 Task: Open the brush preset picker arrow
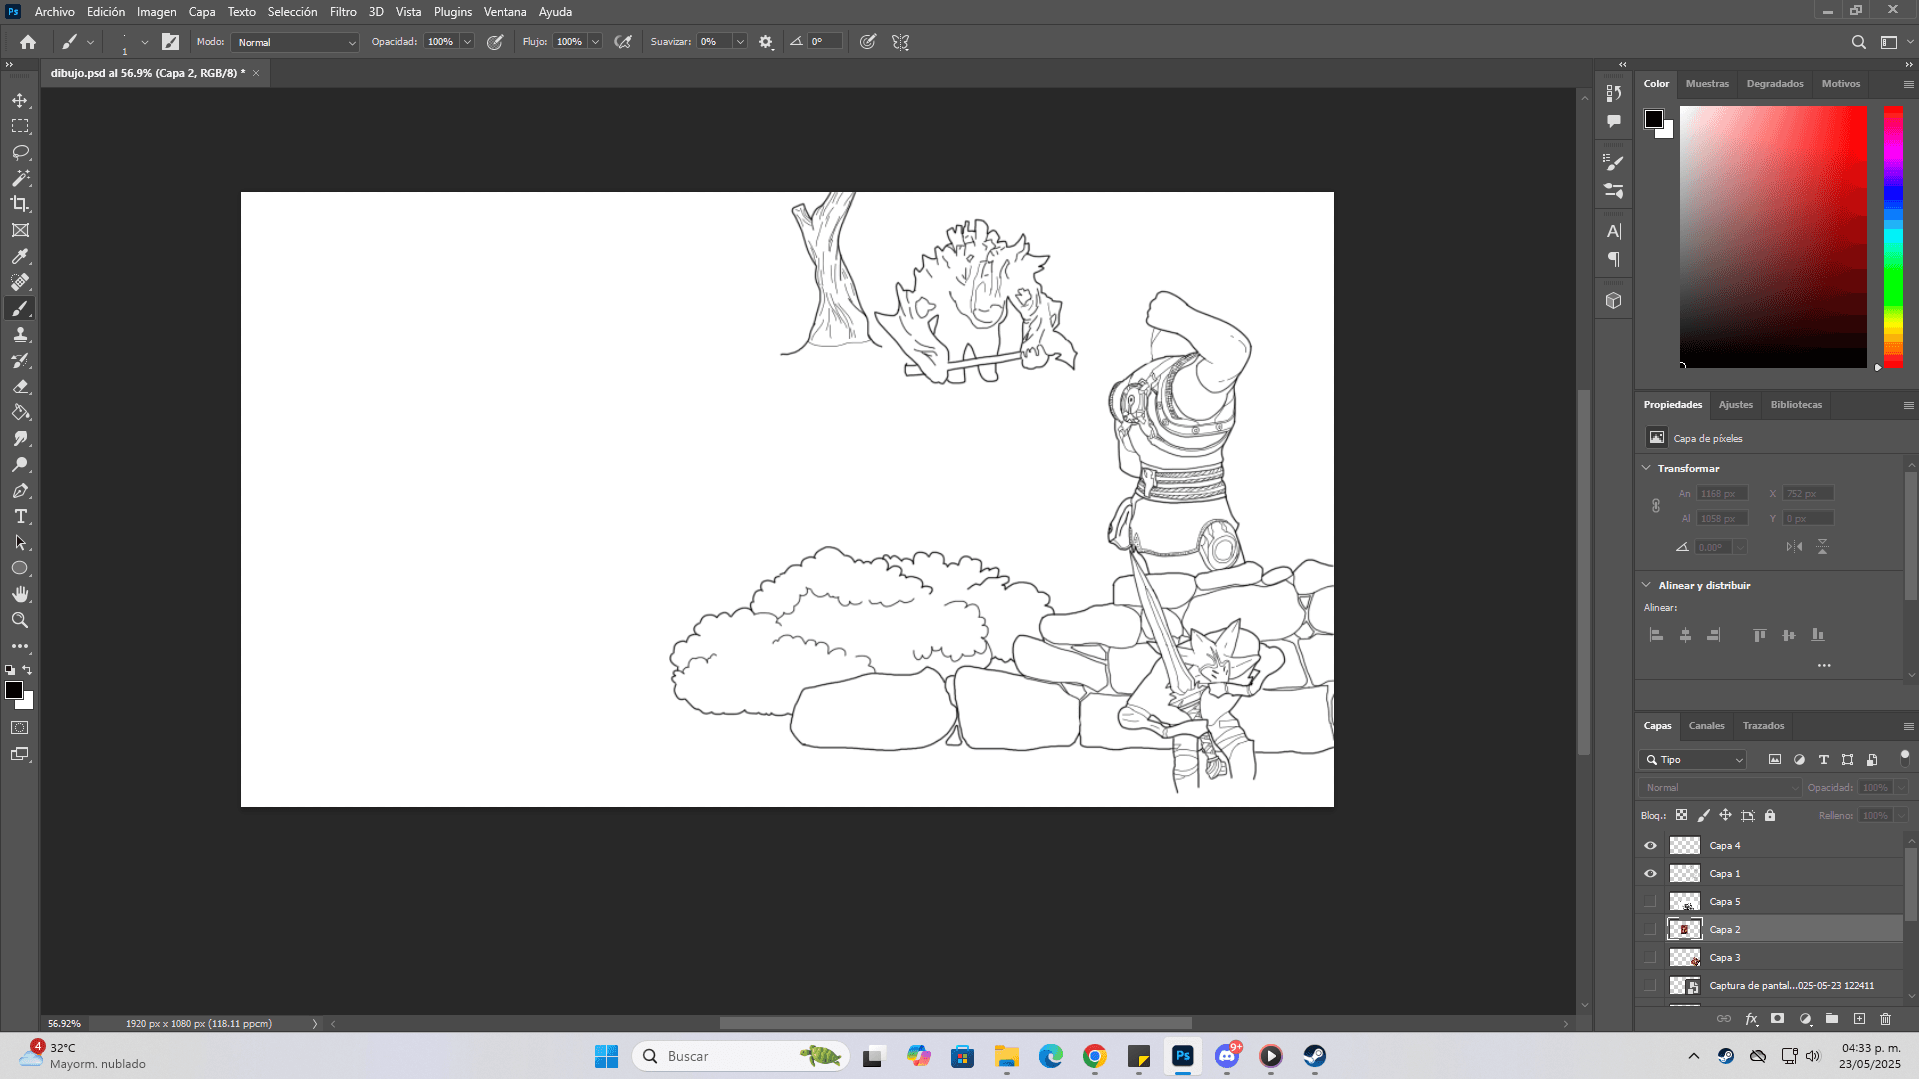pyautogui.click(x=144, y=42)
